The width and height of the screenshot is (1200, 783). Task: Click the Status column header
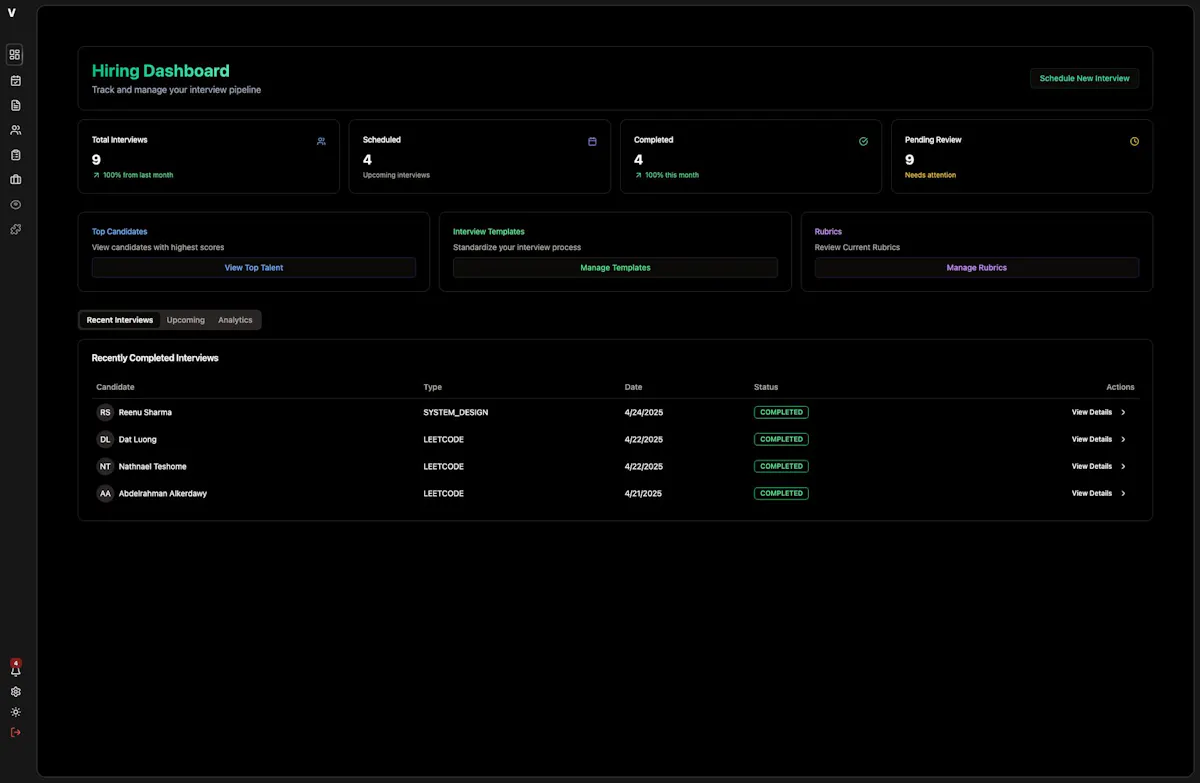[x=766, y=387]
